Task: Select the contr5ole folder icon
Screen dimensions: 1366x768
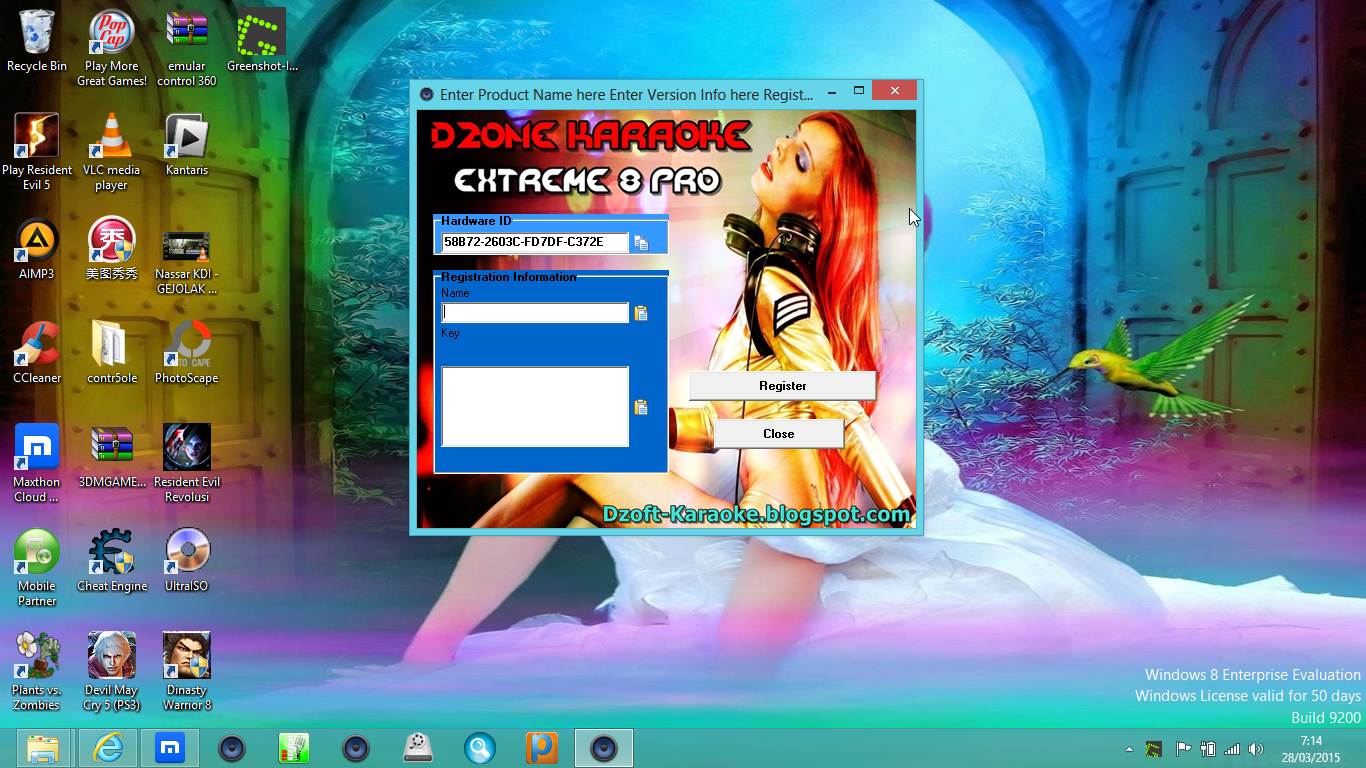Action: click(x=112, y=353)
